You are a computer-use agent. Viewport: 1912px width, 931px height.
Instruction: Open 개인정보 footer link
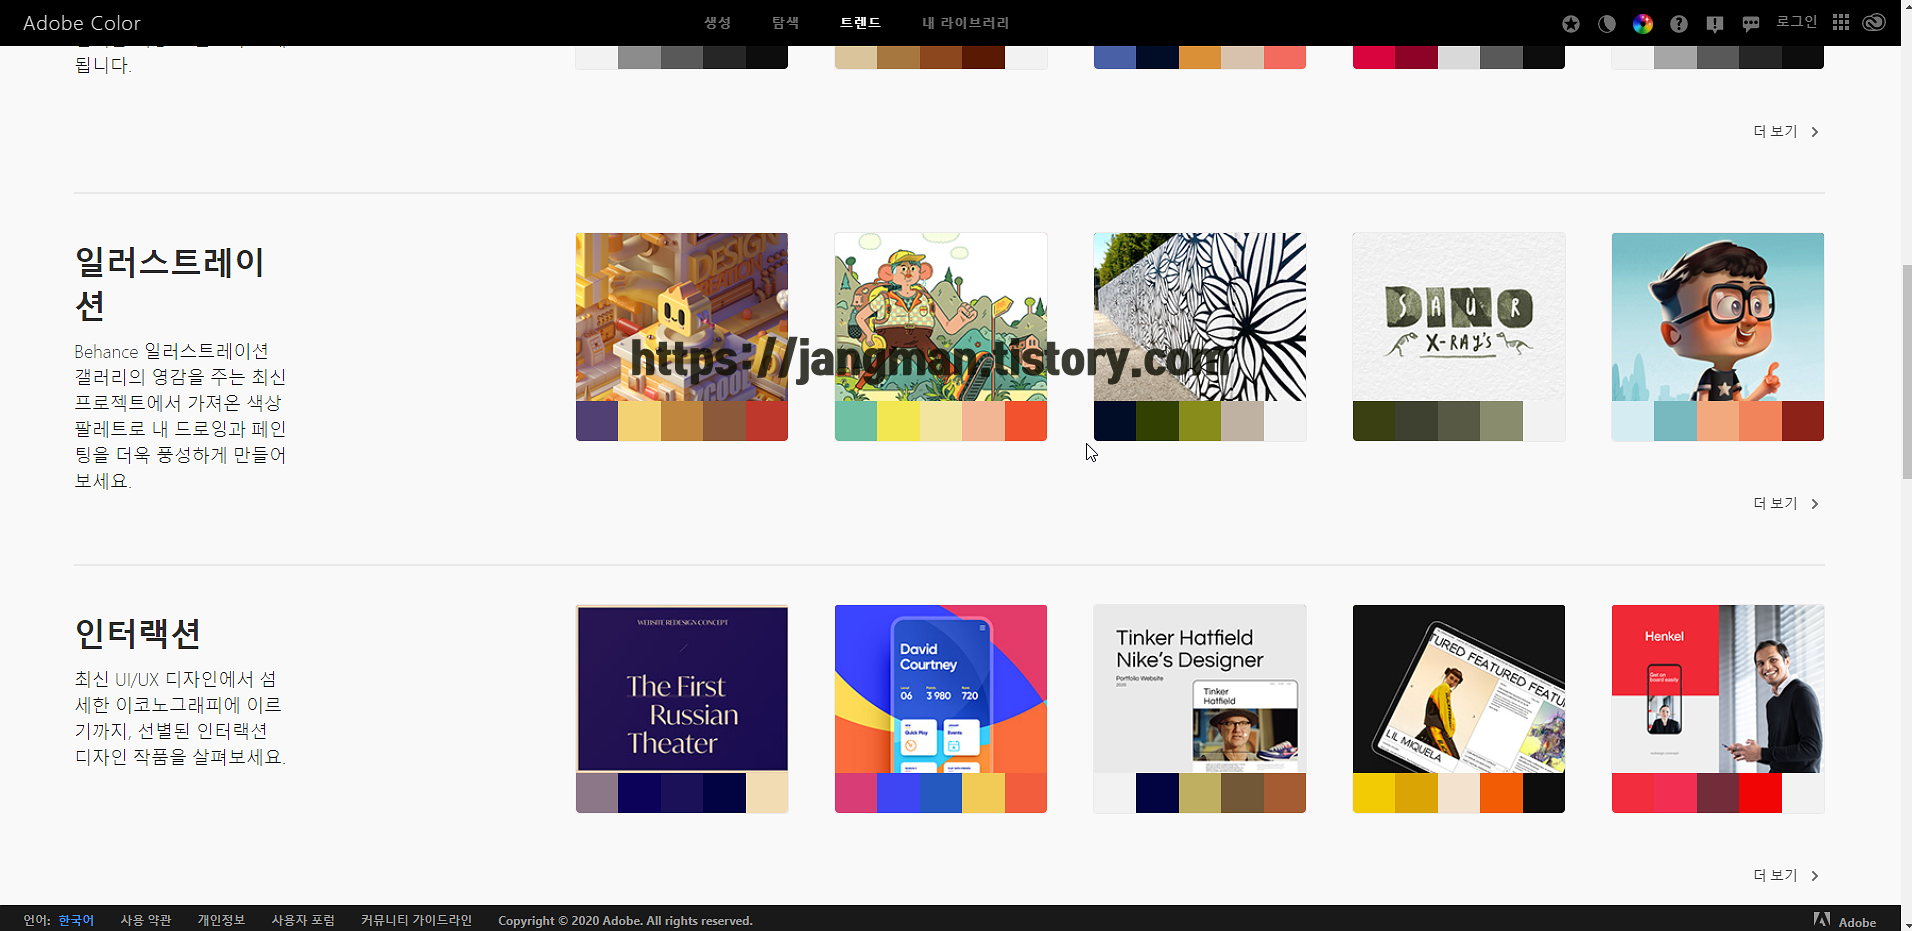coord(221,921)
